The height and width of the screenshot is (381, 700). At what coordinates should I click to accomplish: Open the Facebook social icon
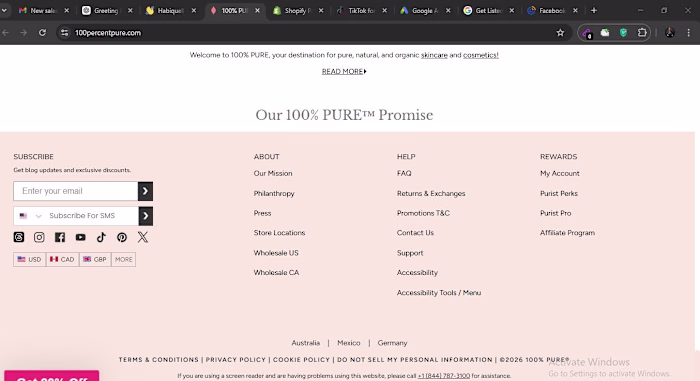coord(60,237)
